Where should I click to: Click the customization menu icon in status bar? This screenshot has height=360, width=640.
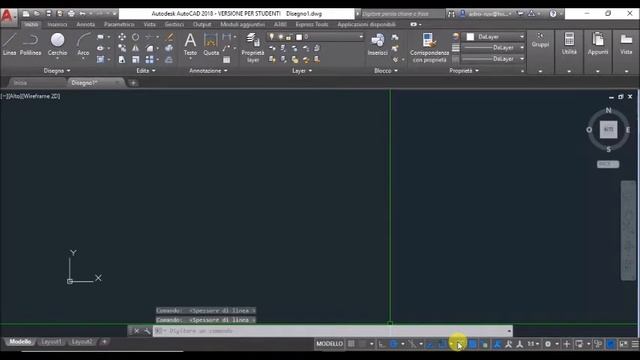coord(635,344)
